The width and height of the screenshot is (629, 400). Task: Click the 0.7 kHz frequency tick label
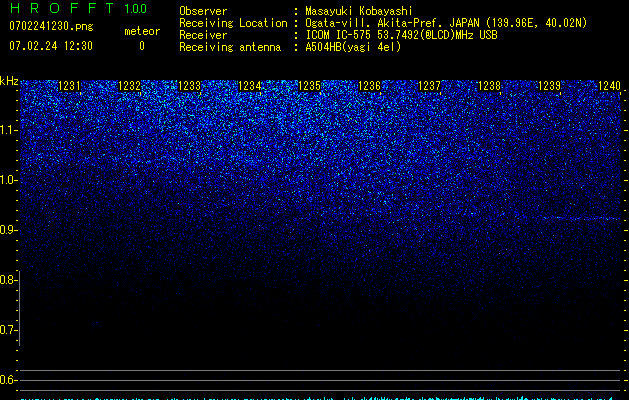(x=8, y=330)
